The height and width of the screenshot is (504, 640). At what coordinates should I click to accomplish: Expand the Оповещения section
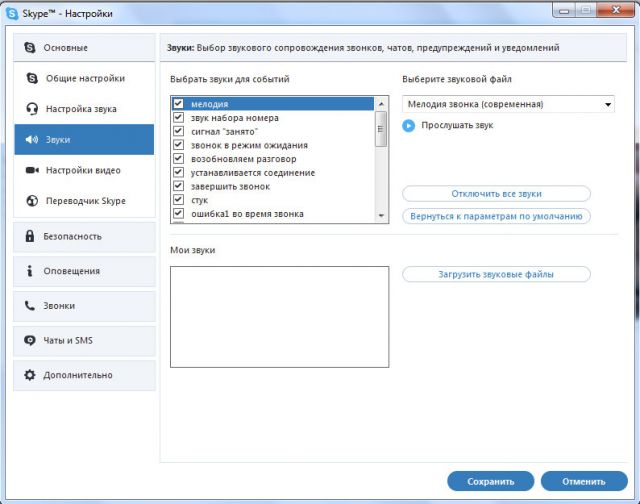pos(84,271)
